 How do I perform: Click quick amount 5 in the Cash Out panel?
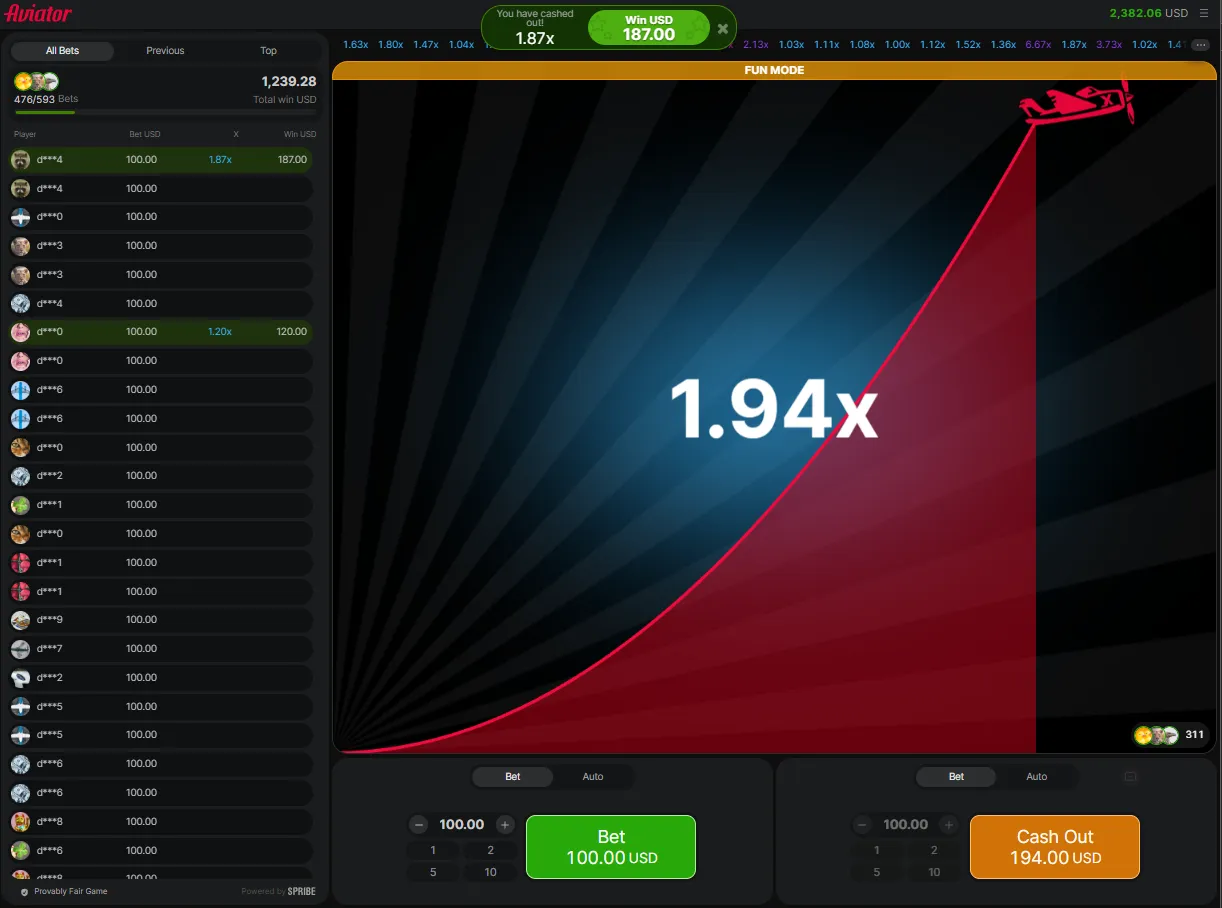click(x=877, y=872)
